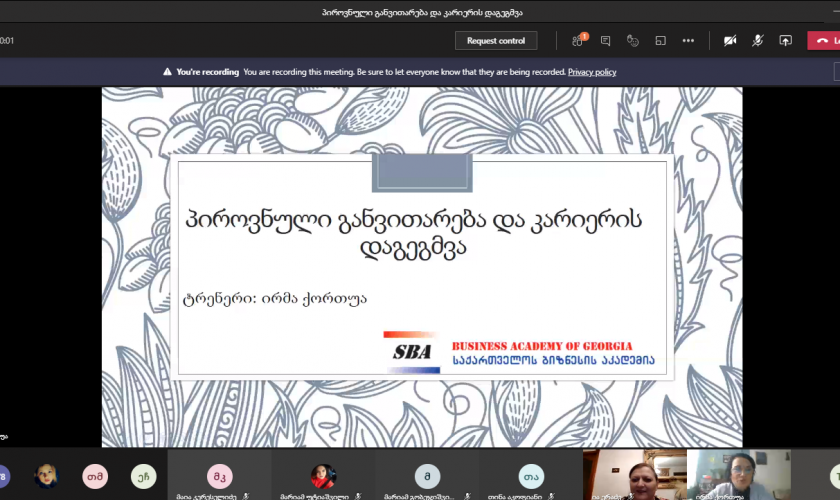Open the participants panel
The width and height of the screenshot is (840, 500).
578,41
